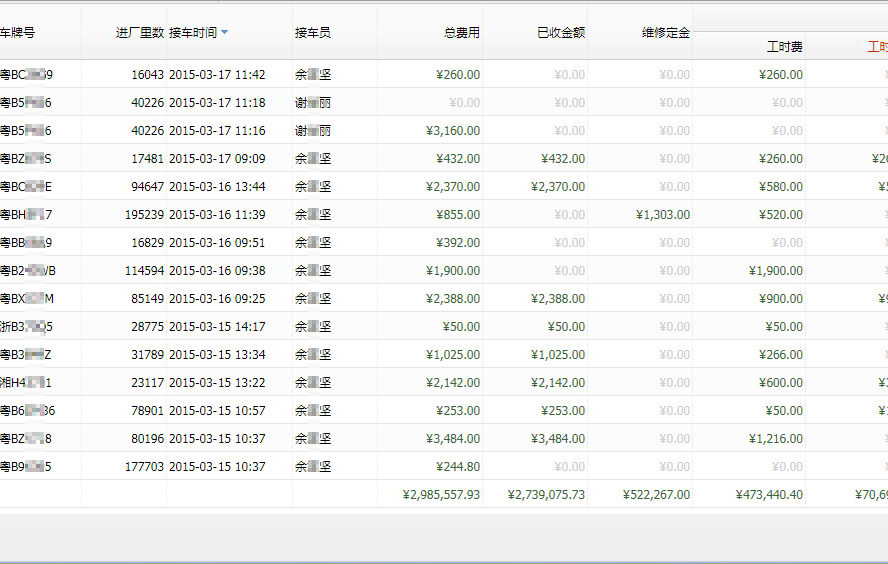Click the sort arrow beside 接车时间
This screenshot has height=564, width=888.
[225, 33]
